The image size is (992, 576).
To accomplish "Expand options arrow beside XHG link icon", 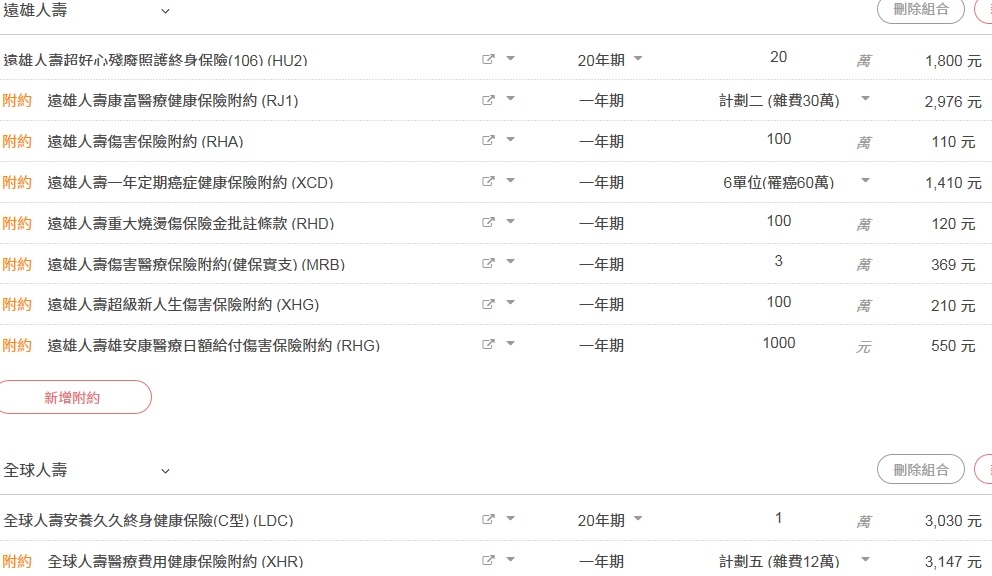I will 511,303.
